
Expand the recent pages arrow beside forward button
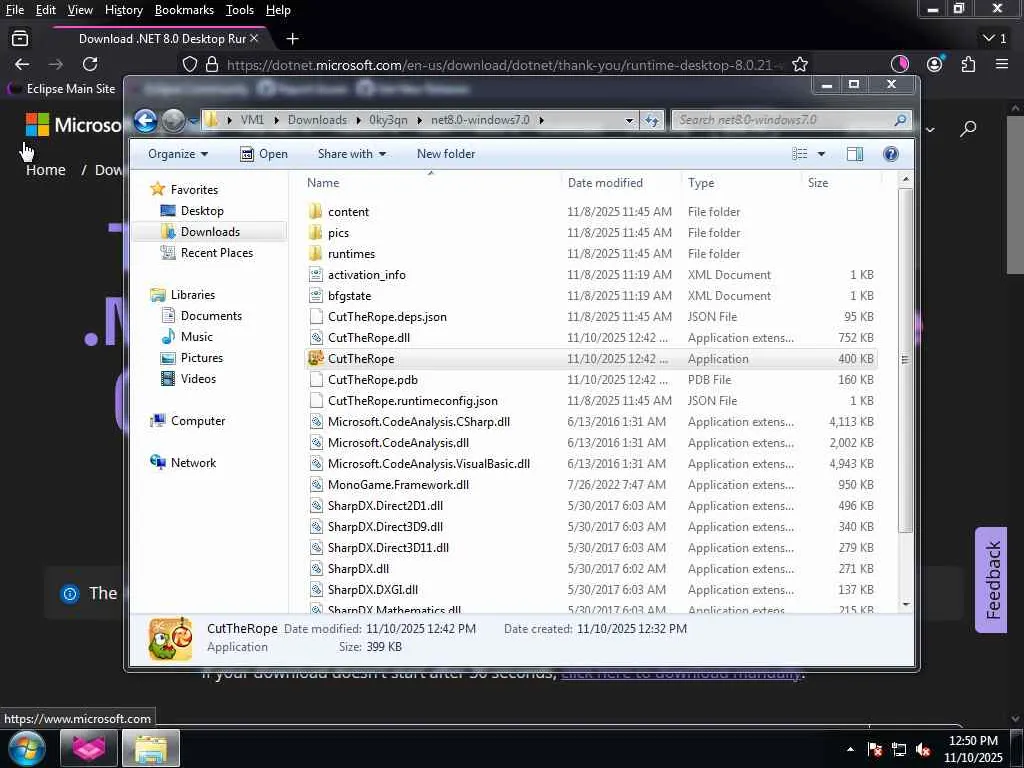(x=193, y=121)
